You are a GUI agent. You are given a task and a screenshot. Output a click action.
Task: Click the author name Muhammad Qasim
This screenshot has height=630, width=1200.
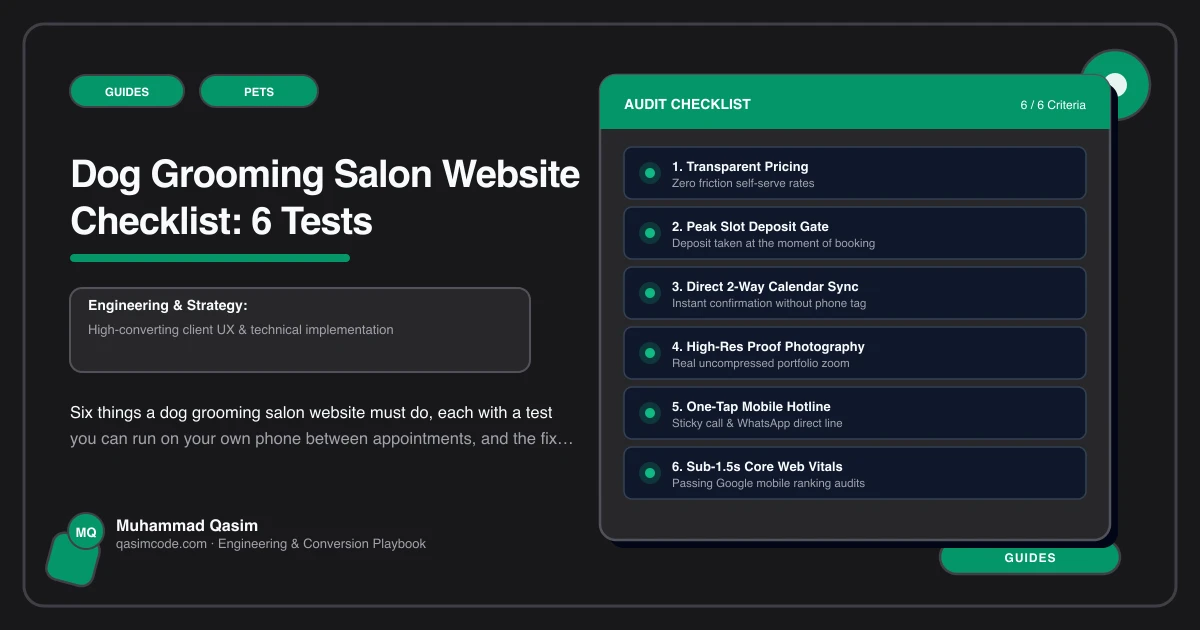tap(187, 525)
